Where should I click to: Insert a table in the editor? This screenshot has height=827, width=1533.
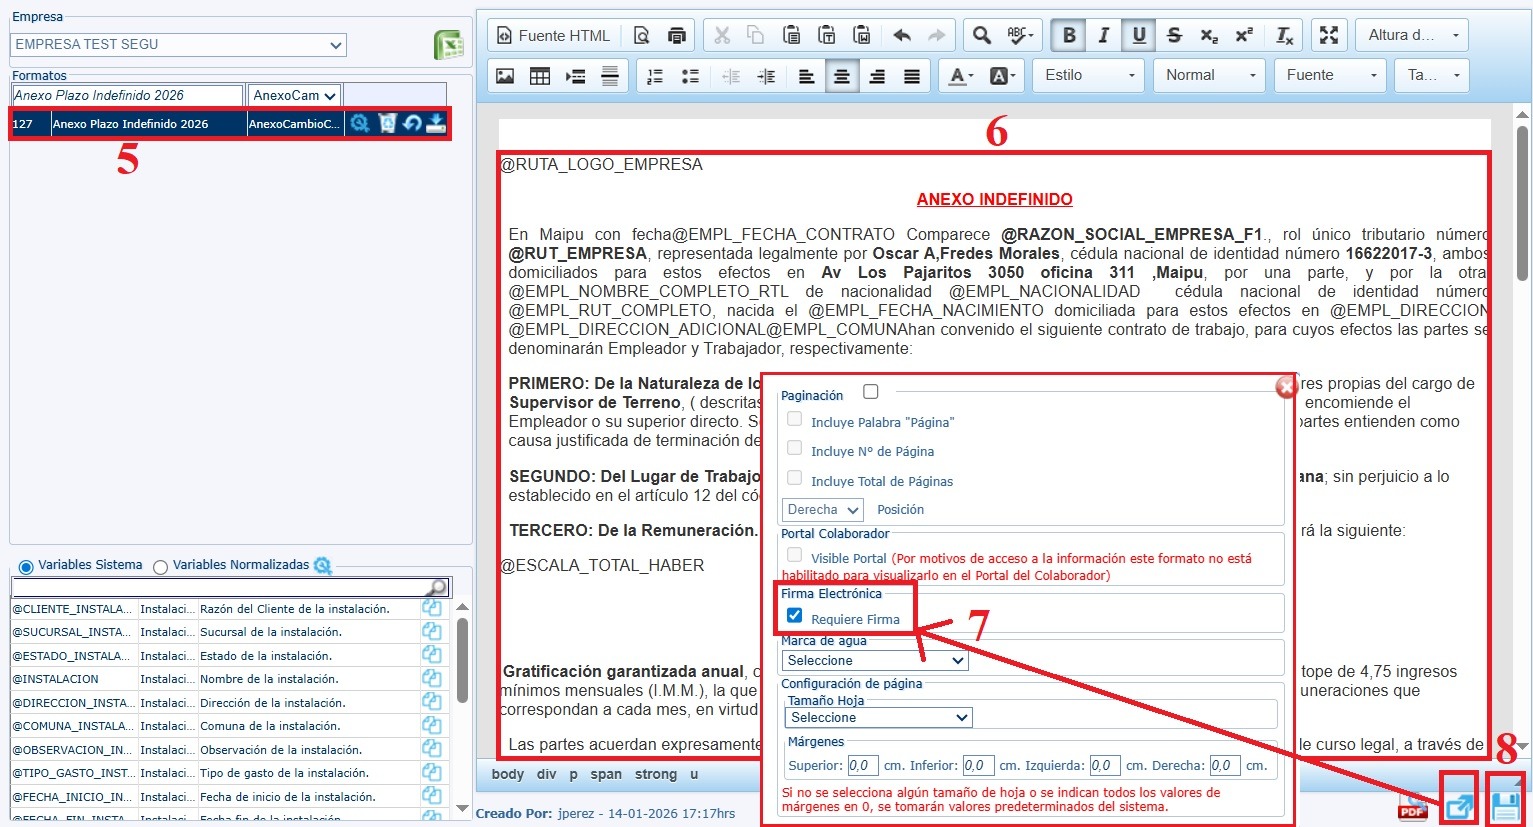point(540,76)
